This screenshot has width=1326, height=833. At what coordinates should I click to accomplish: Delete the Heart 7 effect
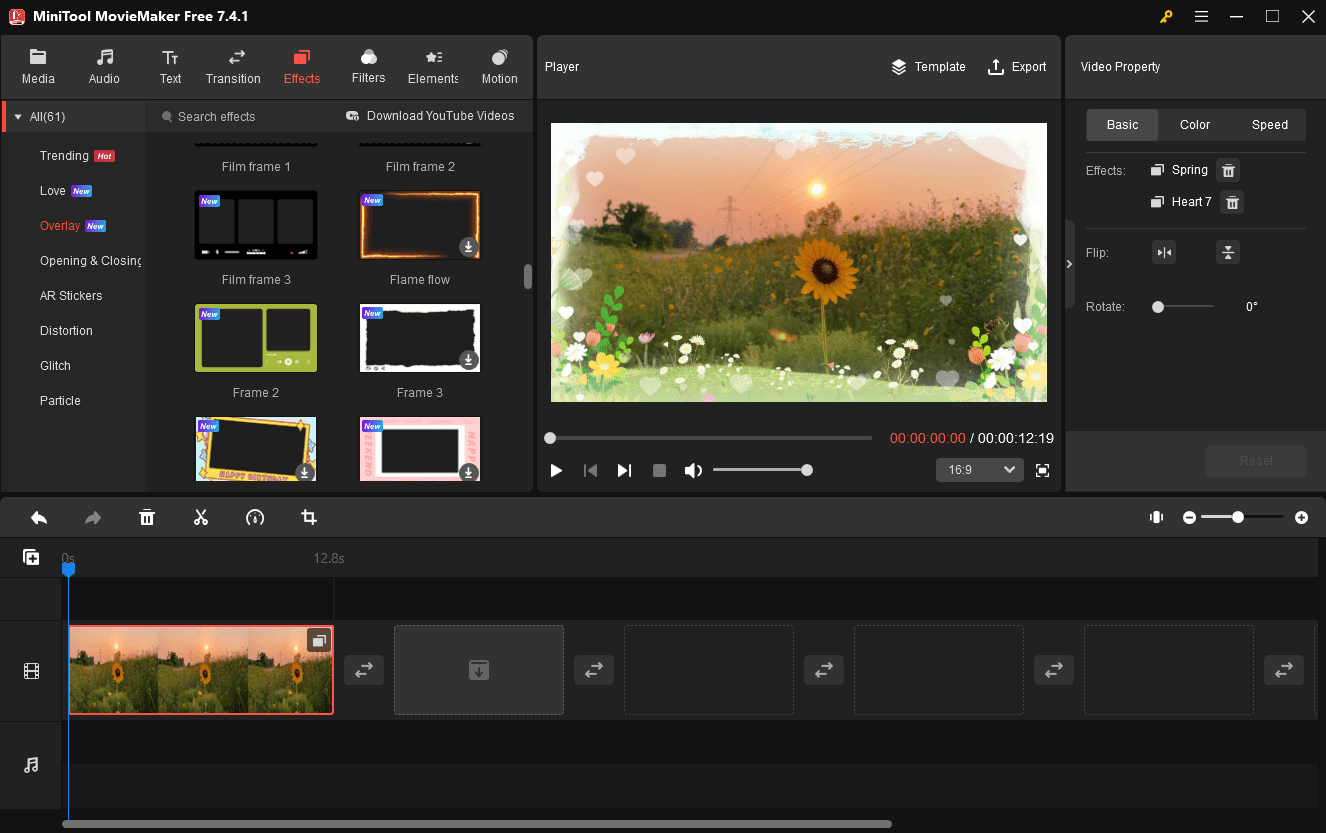tap(1233, 202)
